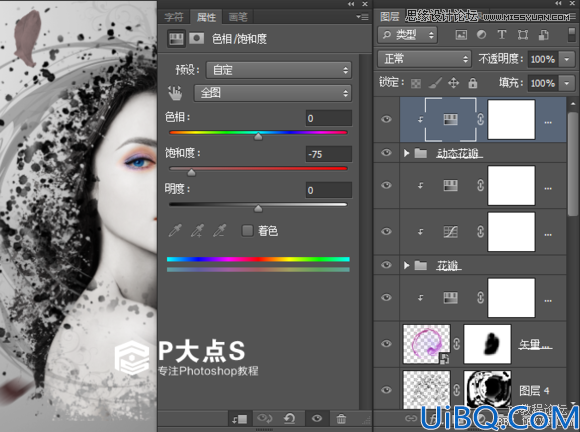
Task: Enable the 着色 checkbox
Action: (247, 230)
